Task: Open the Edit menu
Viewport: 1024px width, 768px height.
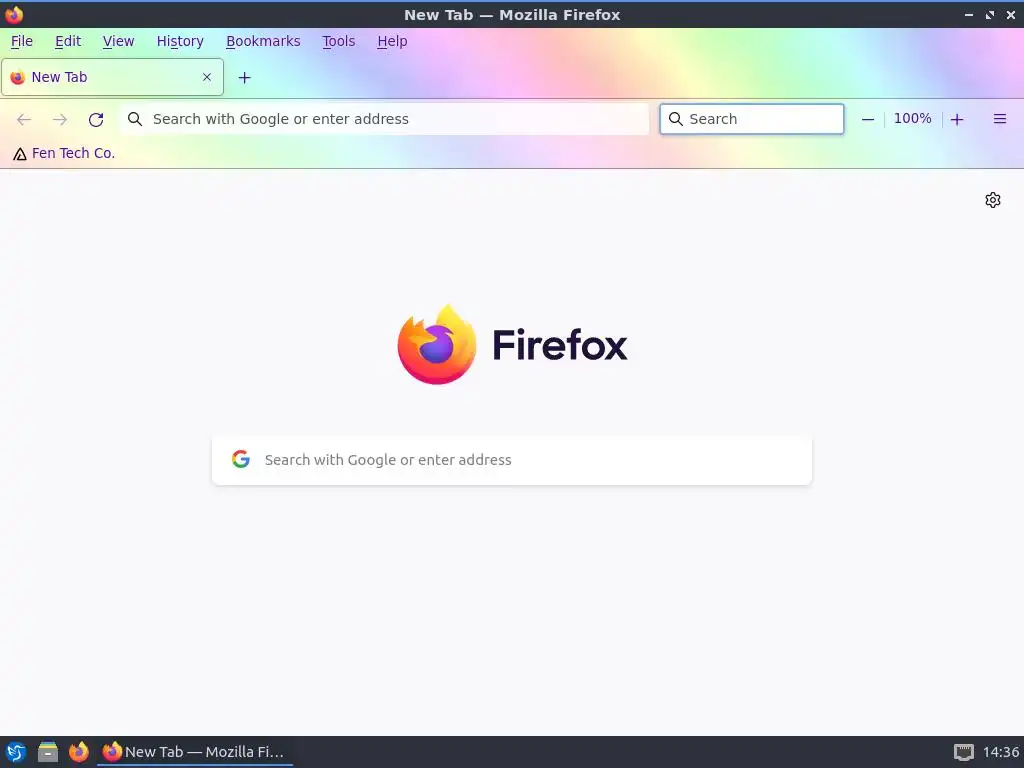Action: coord(68,41)
